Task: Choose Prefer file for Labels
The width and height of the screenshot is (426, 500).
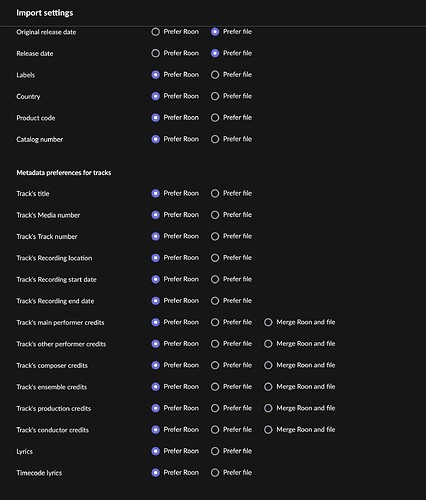Action: click(215, 75)
